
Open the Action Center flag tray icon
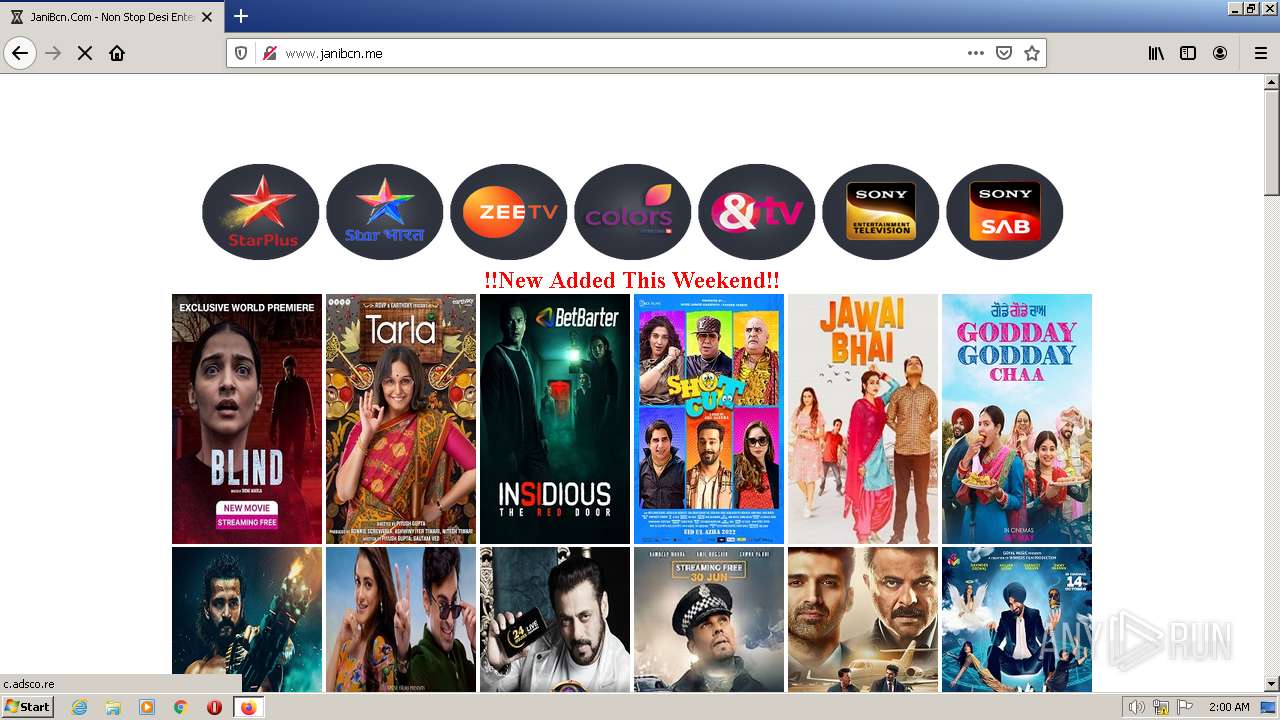(x=1184, y=707)
